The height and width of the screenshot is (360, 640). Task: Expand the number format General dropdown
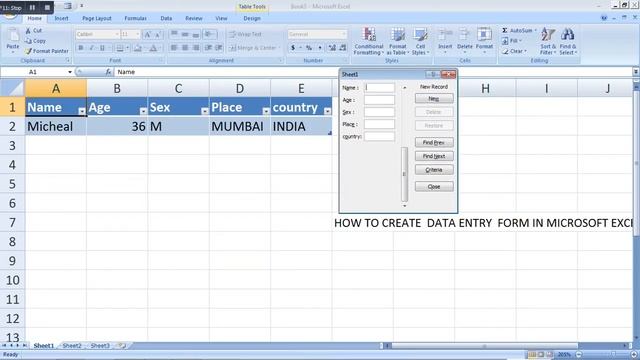(344, 34)
